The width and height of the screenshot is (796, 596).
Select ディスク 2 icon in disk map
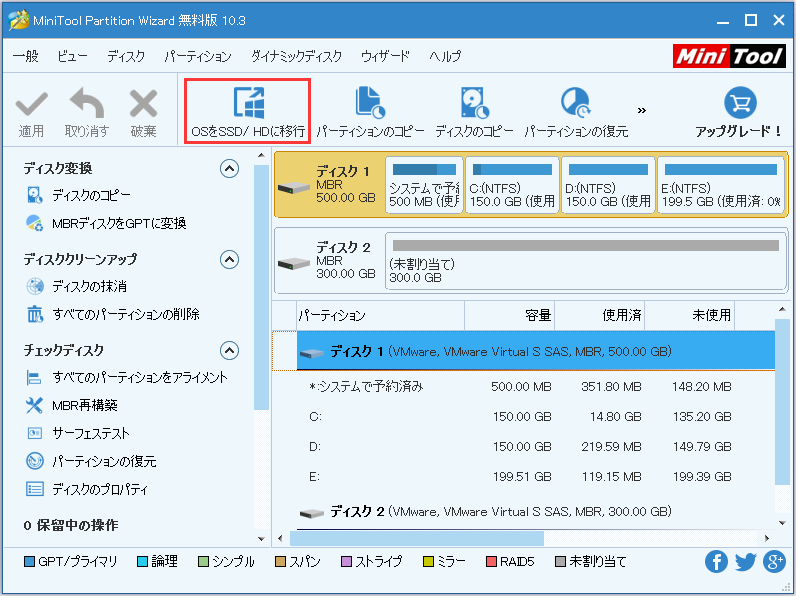tap(294, 263)
